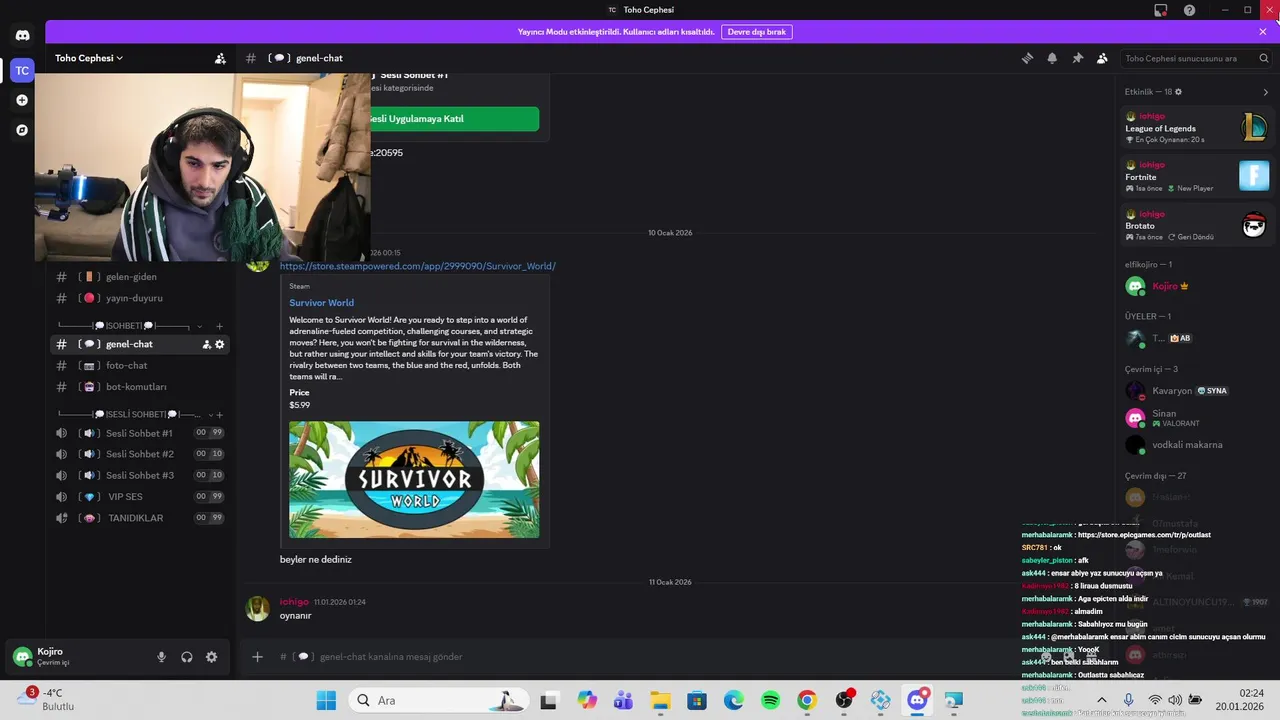Open foto-chat text channel

[142, 366]
